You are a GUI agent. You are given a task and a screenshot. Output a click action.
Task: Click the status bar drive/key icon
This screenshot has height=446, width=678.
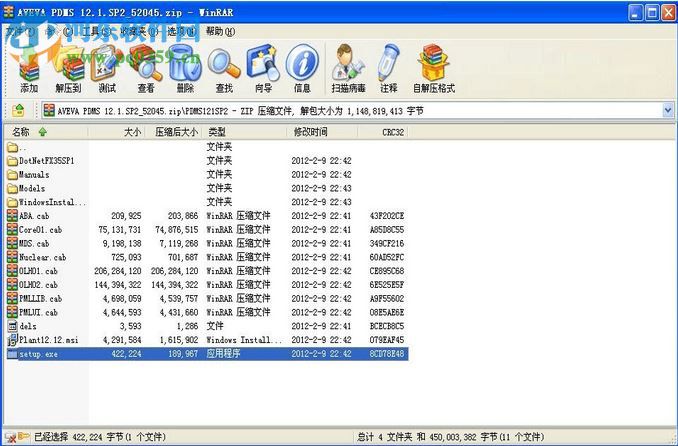click(18, 437)
